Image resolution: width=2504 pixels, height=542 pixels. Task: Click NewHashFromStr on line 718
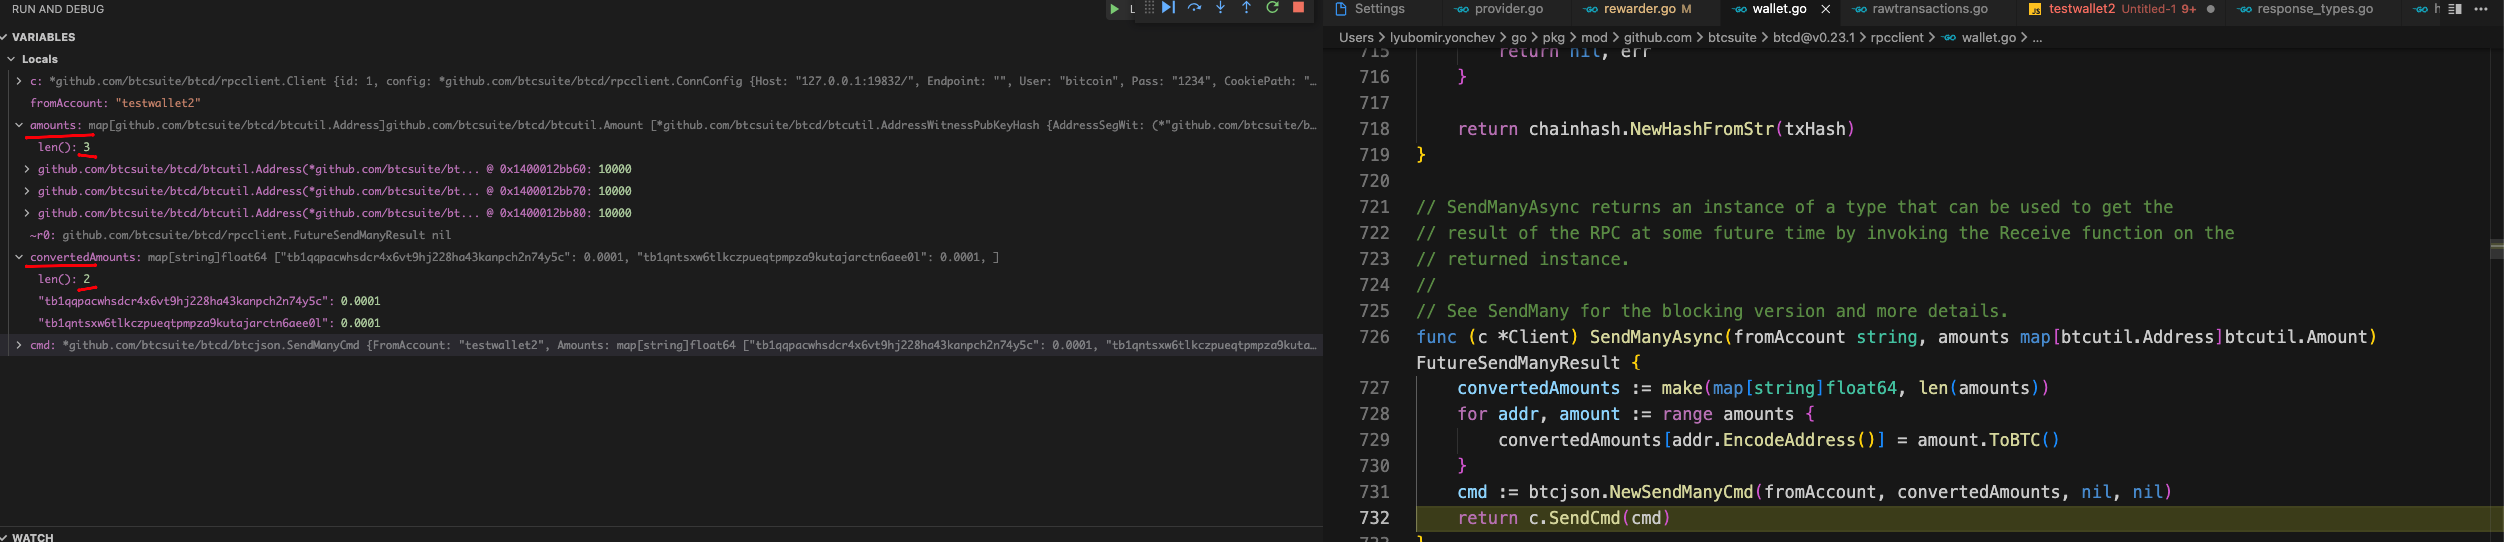click(x=1702, y=129)
